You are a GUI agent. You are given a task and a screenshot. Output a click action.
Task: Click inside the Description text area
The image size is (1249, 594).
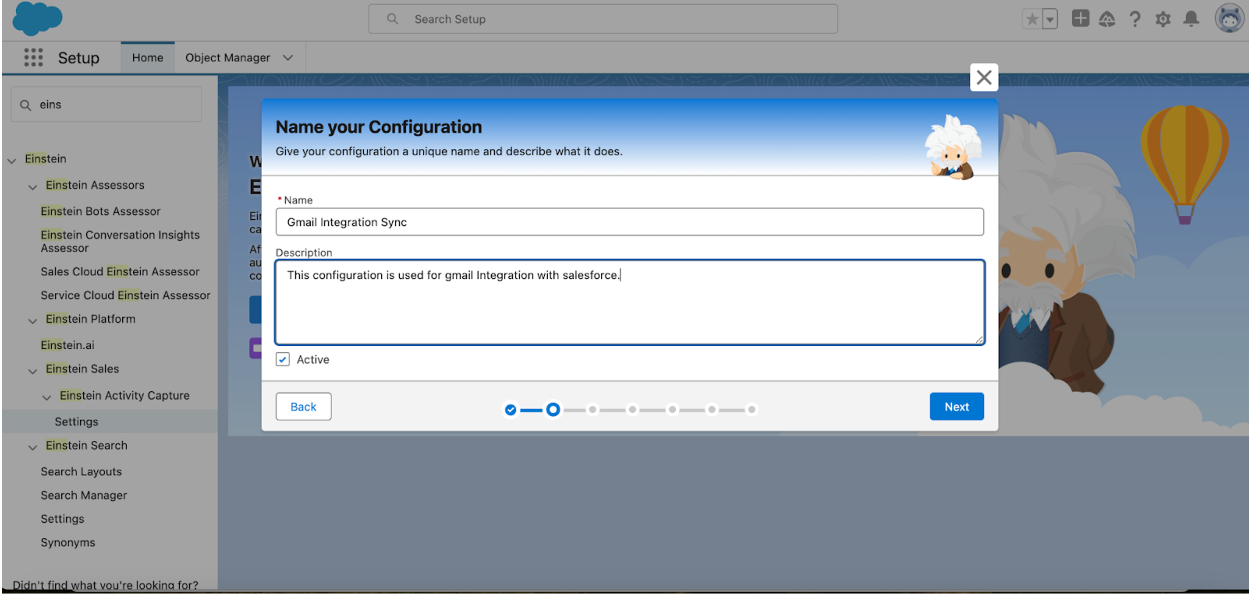629,302
